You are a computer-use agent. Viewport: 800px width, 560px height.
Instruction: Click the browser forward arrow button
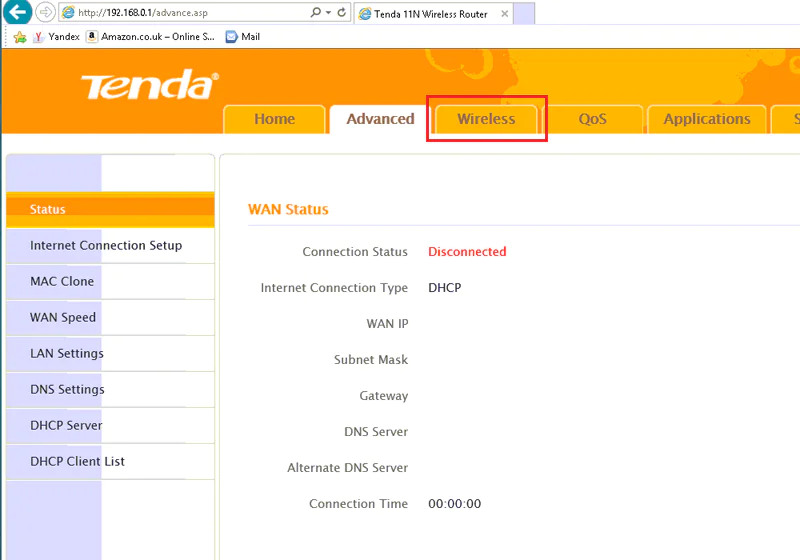45,12
